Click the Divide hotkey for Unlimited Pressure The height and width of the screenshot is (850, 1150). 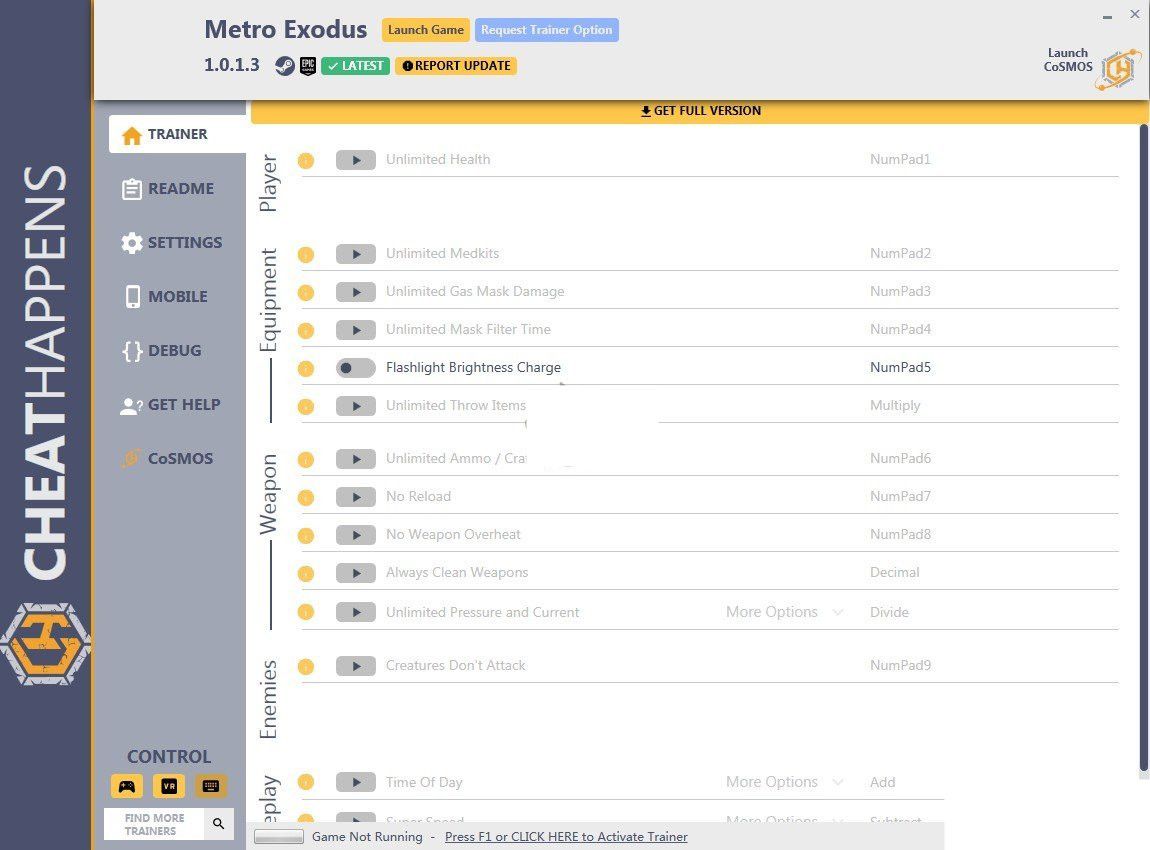point(889,612)
